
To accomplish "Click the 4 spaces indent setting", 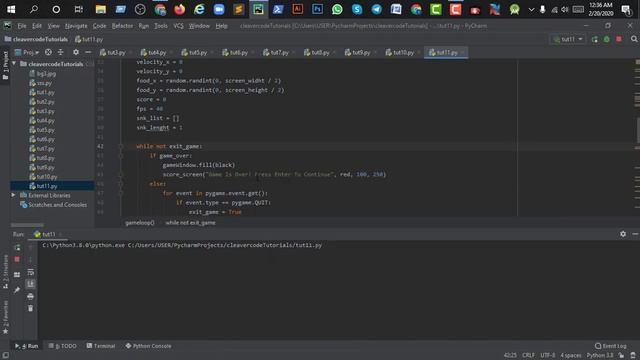I will pyautogui.click(x=571, y=356).
